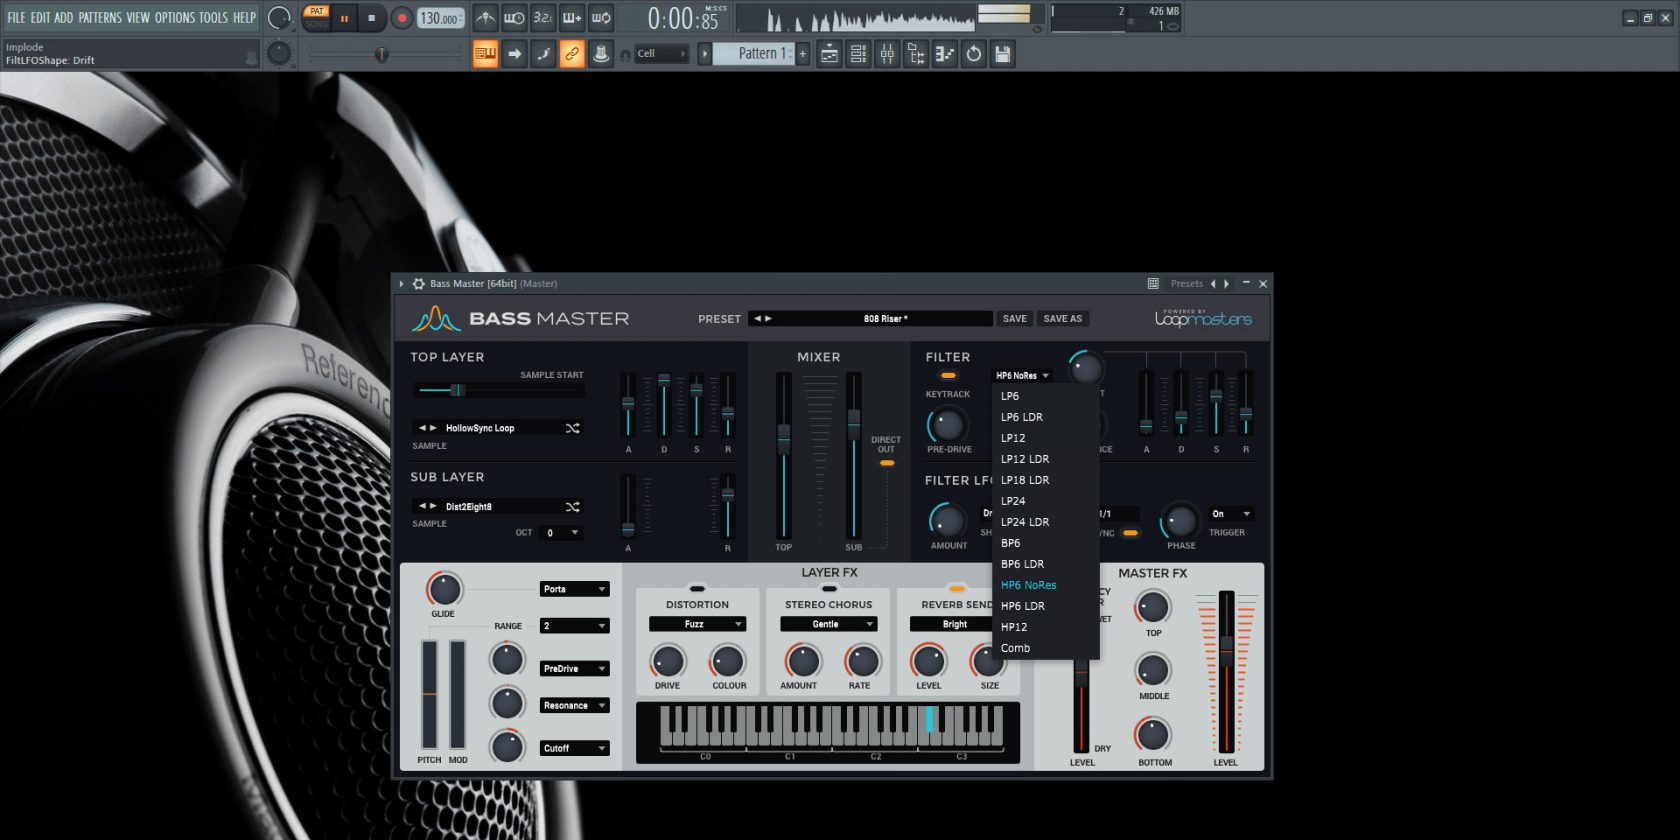Click the Pattern 1 selector
This screenshot has width=1680, height=840.
click(x=754, y=54)
